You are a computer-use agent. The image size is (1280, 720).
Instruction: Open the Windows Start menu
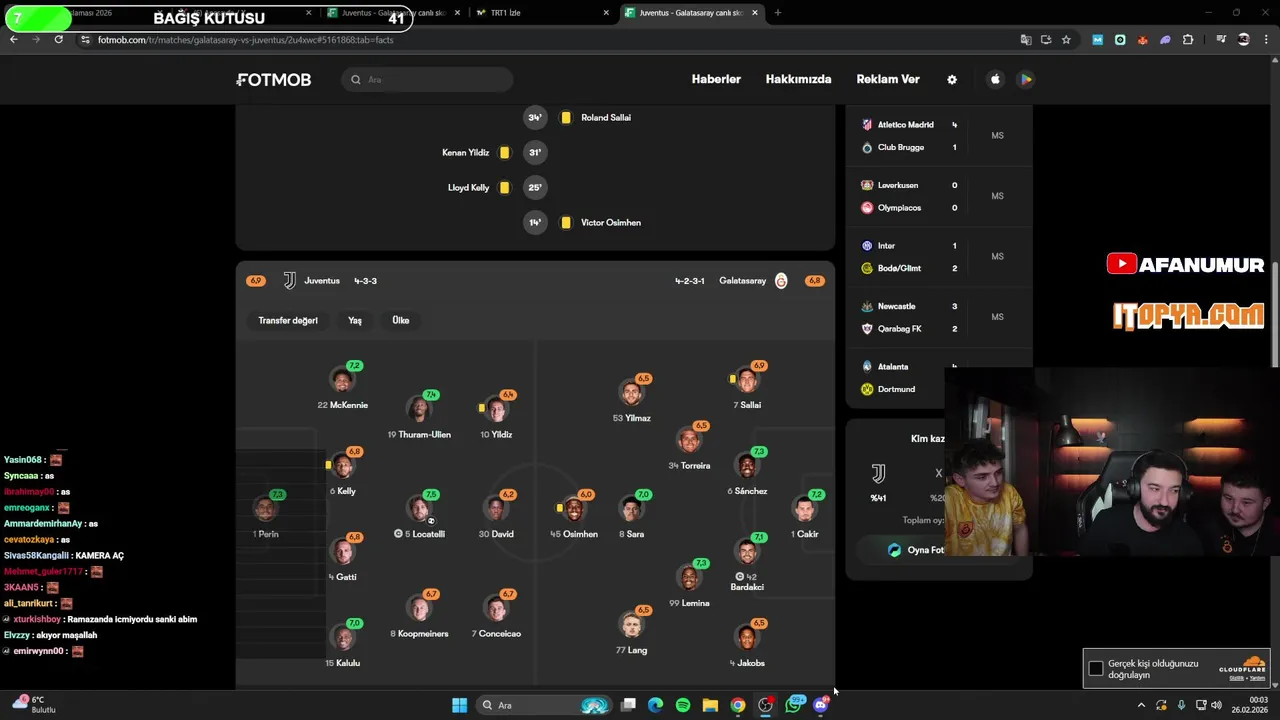pyautogui.click(x=459, y=705)
